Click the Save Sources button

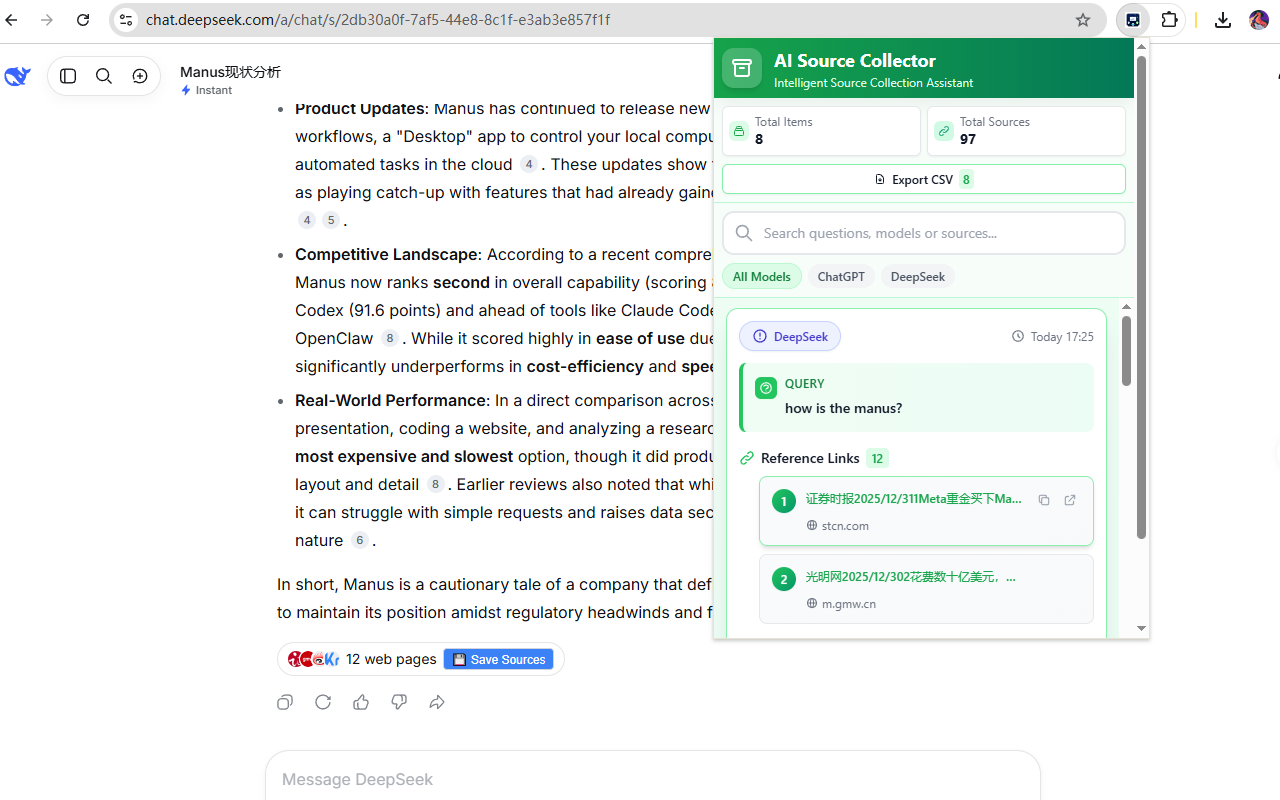coord(498,660)
